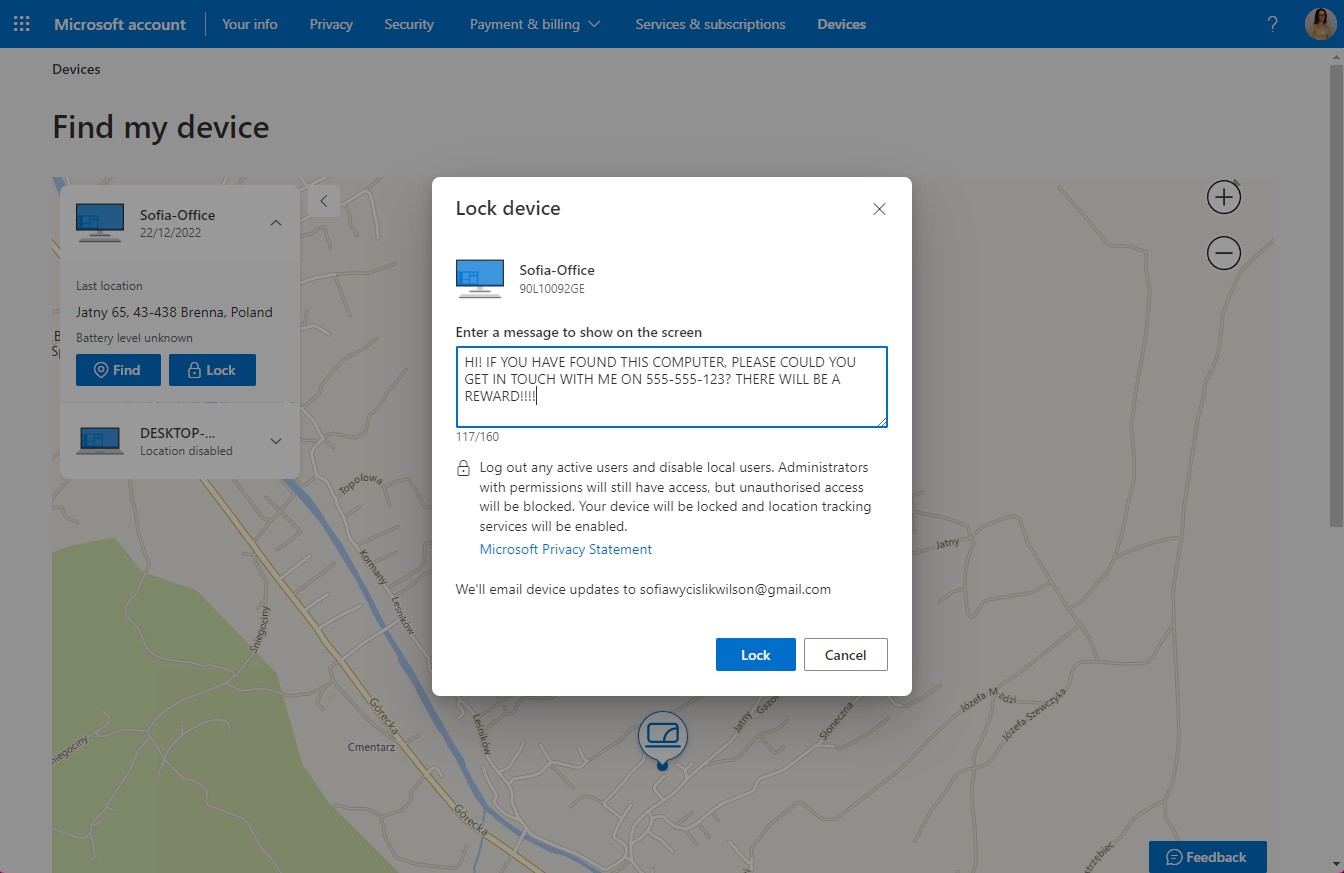Open the Microsoft apps launcher grid

coord(21,24)
